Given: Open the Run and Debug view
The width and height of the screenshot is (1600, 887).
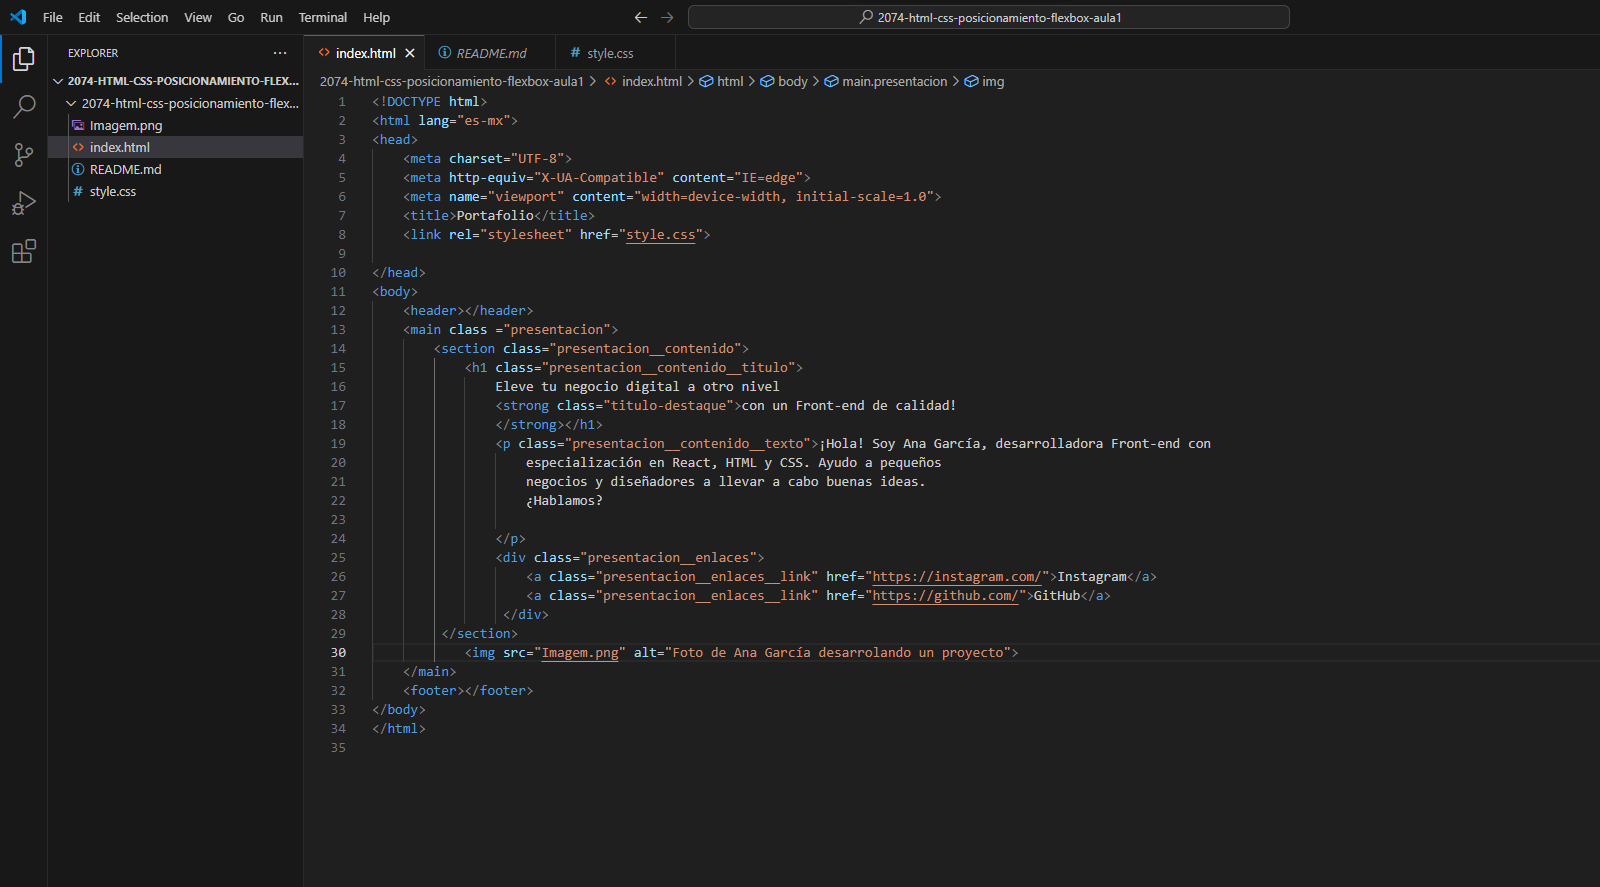Looking at the screenshot, I should [x=24, y=203].
